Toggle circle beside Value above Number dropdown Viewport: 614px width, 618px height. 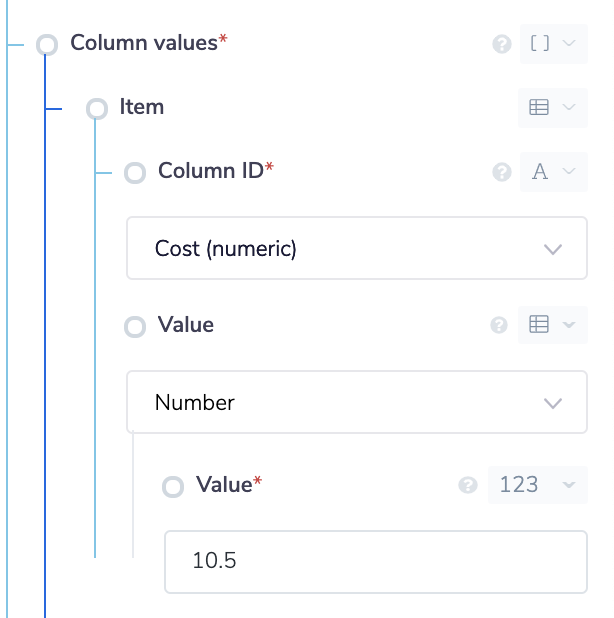(135, 327)
